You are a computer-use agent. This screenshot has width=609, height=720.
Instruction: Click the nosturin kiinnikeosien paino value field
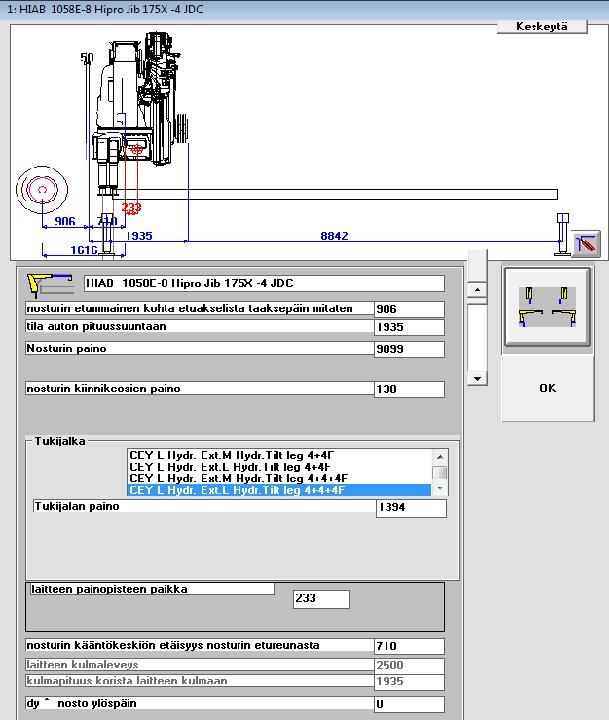(409, 389)
